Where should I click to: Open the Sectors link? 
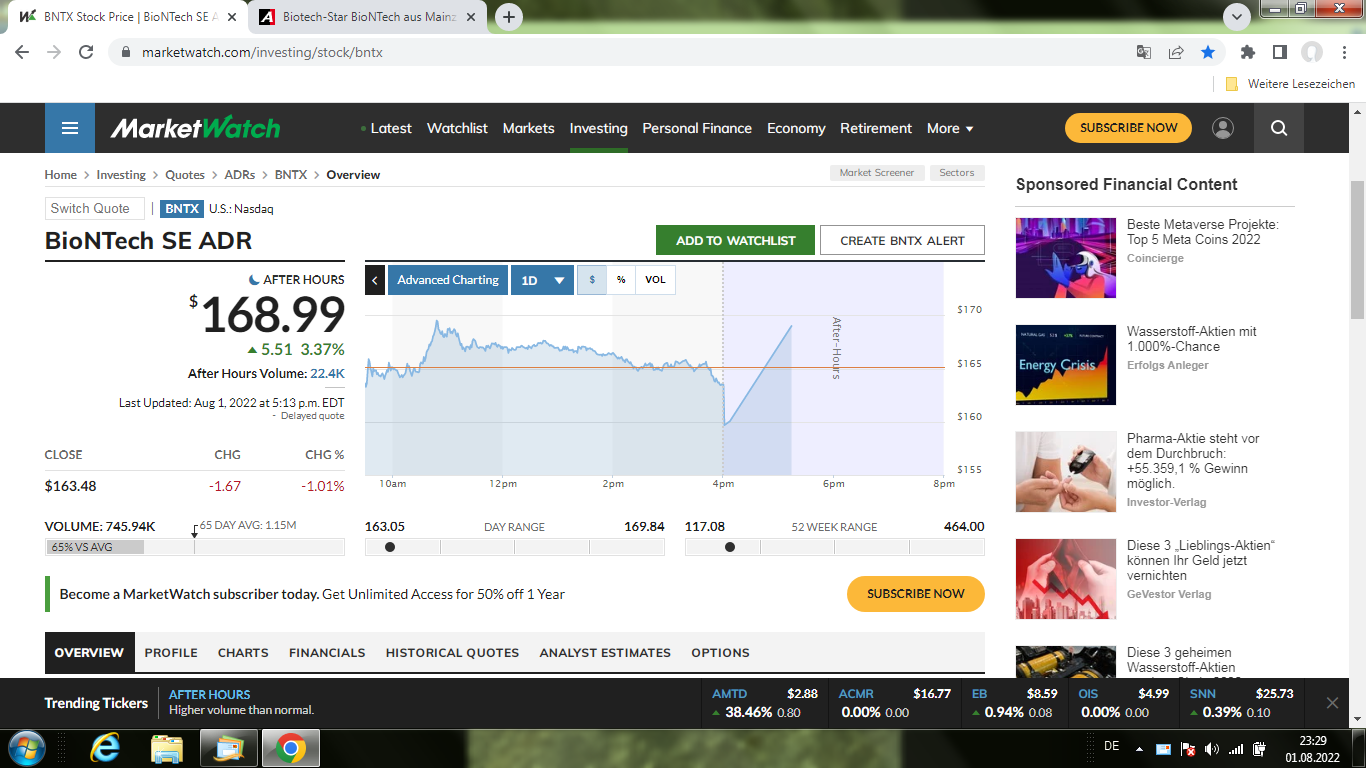pyautogui.click(x=957, y=173)
